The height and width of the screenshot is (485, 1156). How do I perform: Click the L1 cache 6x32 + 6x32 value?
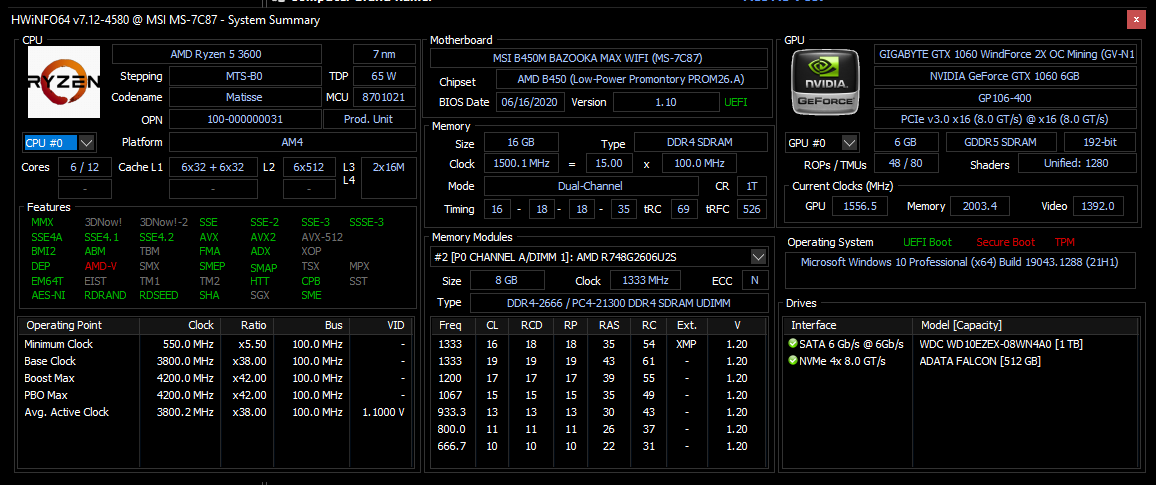[213, 167]
